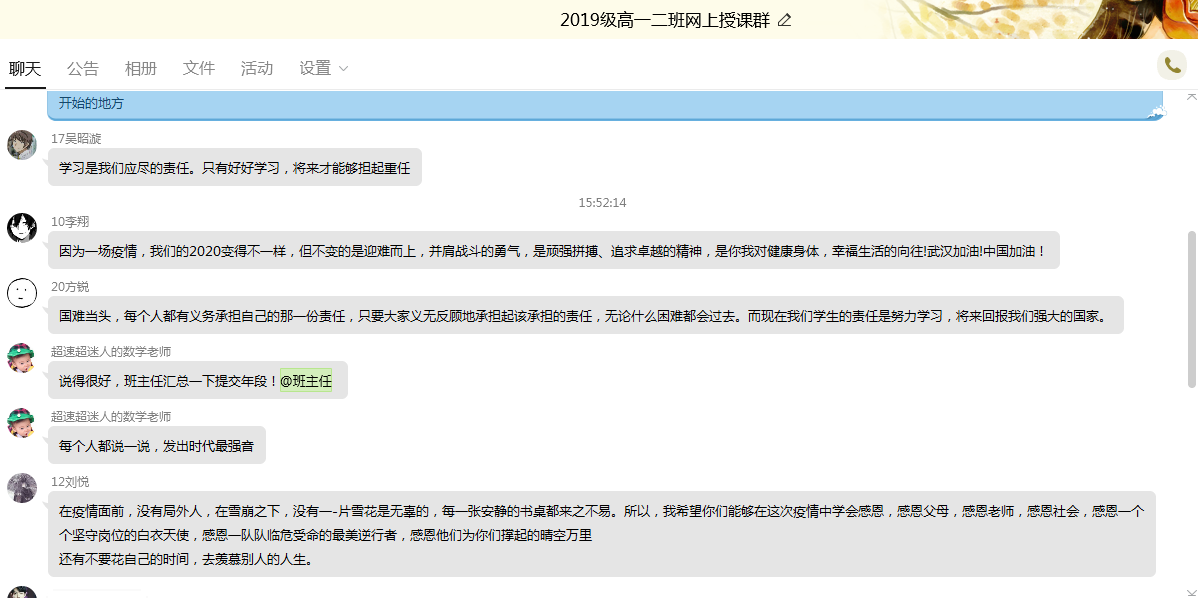Click the message 学习是我们应尽的责任

tap(235, 167)
